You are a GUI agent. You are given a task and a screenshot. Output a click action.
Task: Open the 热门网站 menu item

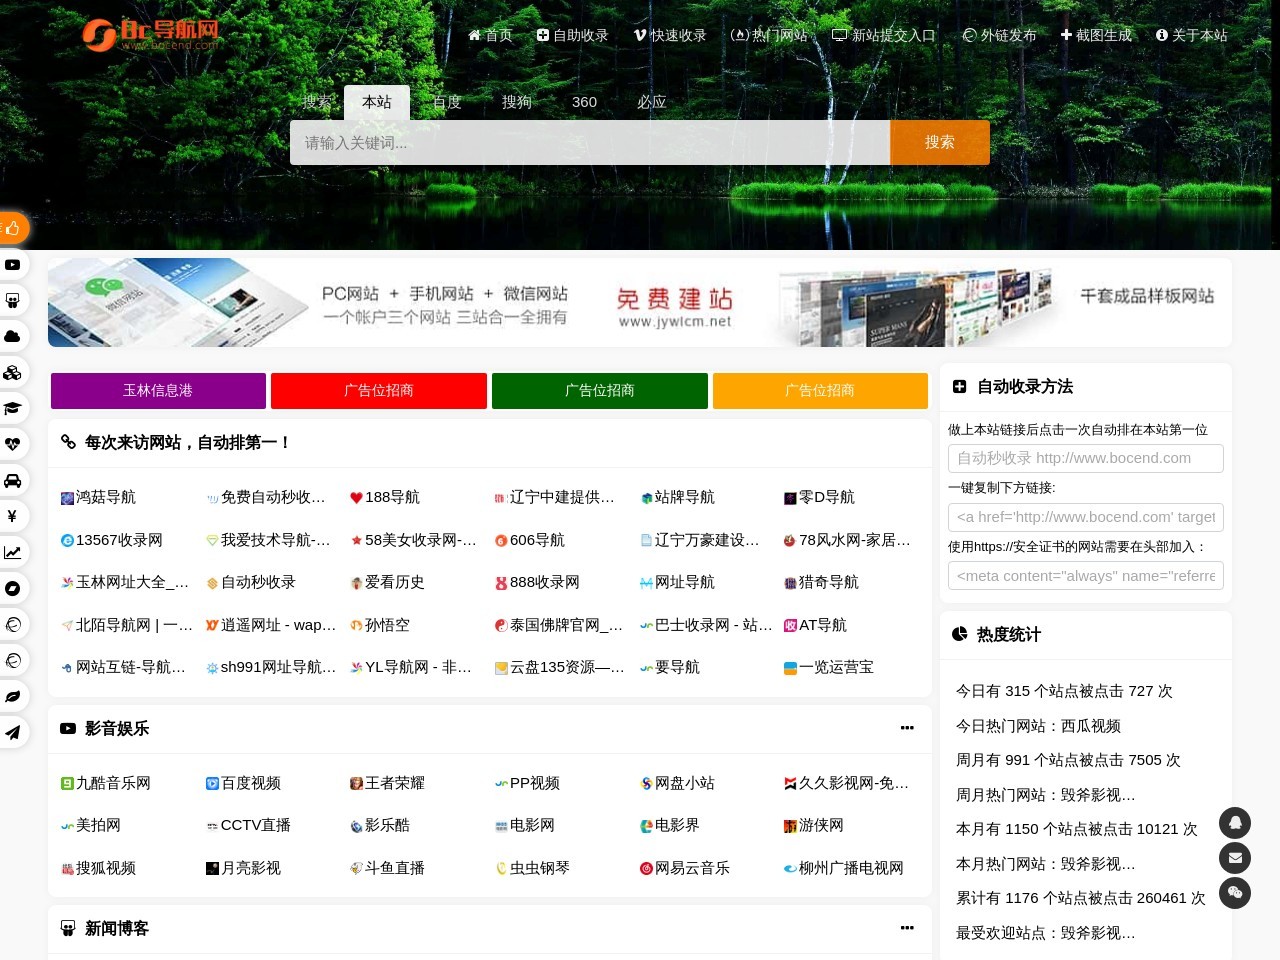click(x=771, y=35)
